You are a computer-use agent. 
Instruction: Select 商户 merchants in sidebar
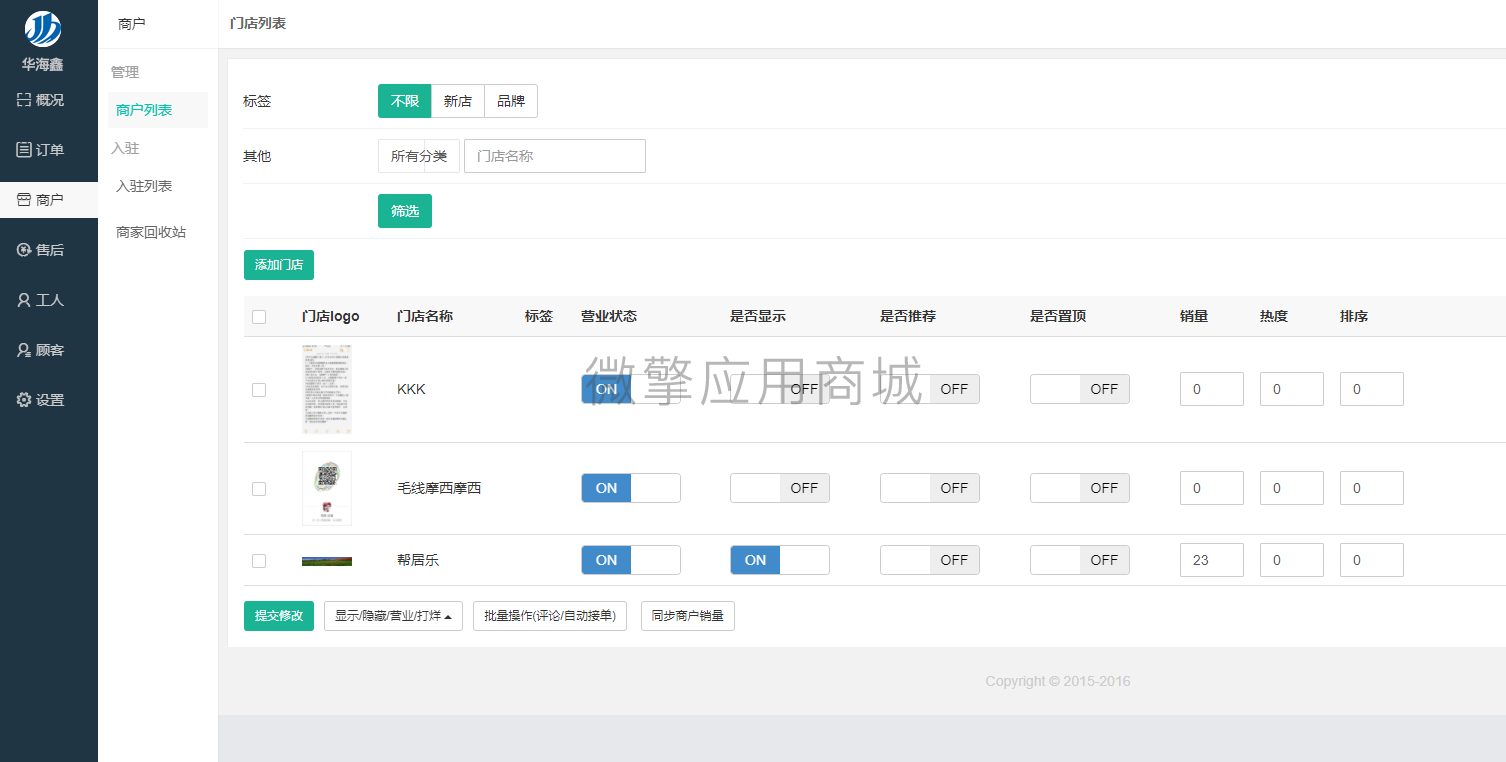(x=49, y=200)
